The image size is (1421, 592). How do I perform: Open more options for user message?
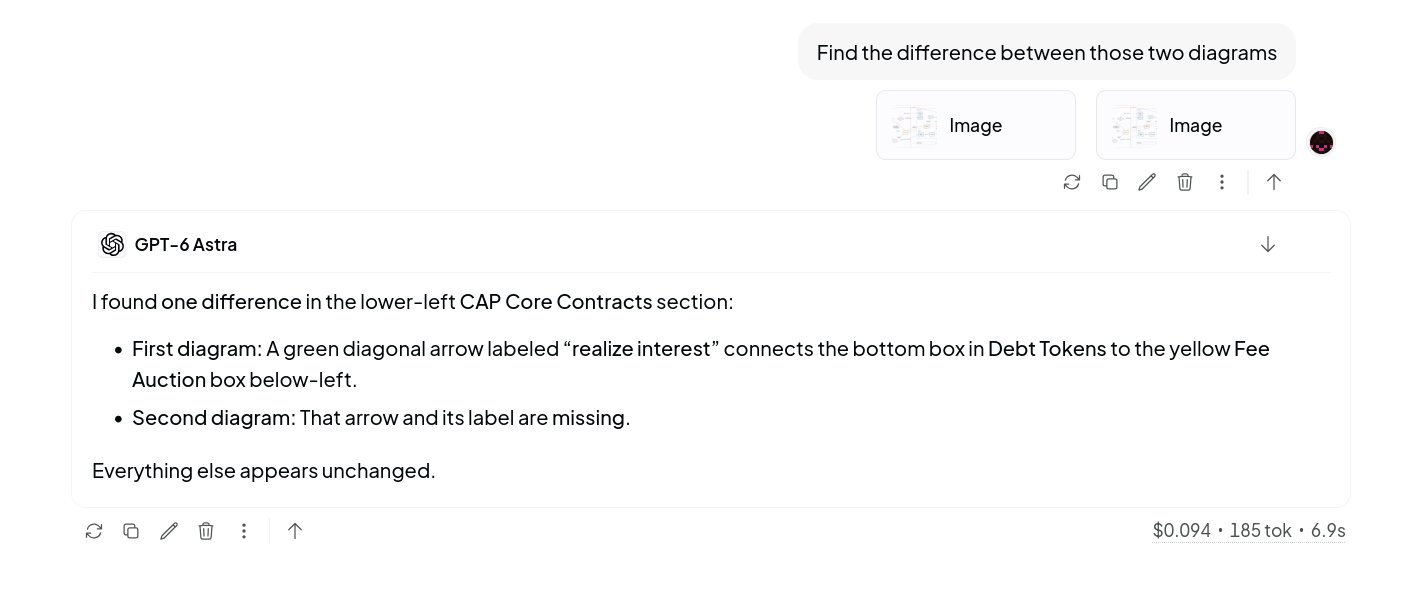1222,182
